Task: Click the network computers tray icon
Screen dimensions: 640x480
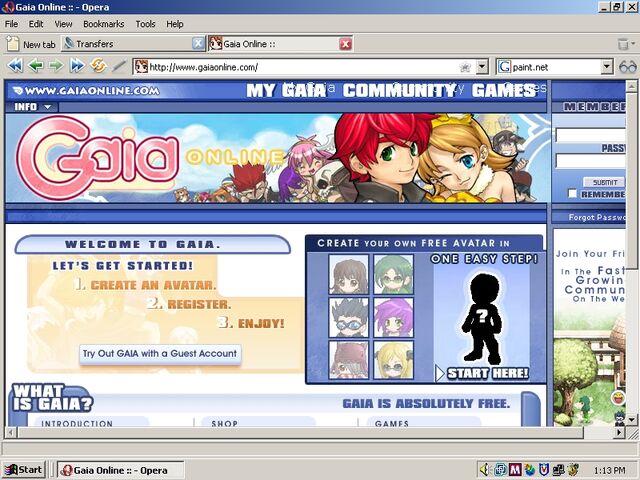Action: tap(558, 470)
